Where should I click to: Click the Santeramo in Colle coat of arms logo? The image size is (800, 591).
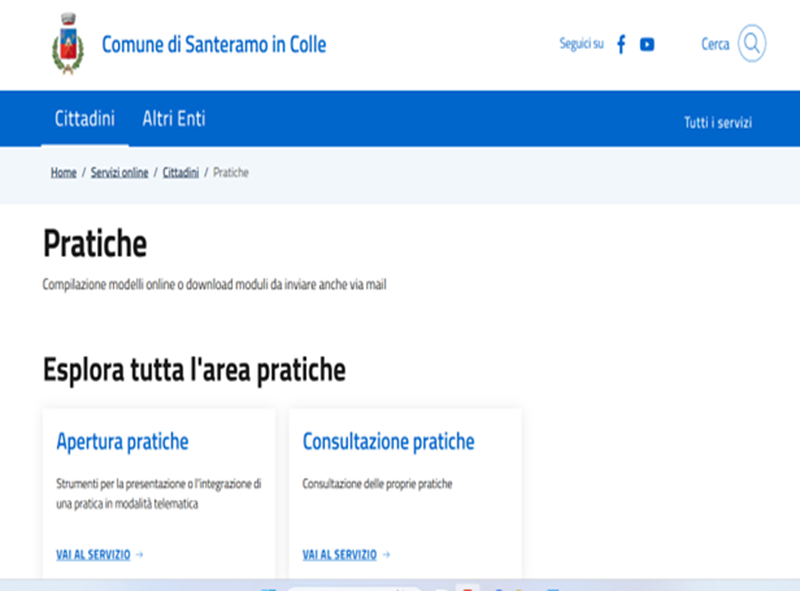[68, 44]
